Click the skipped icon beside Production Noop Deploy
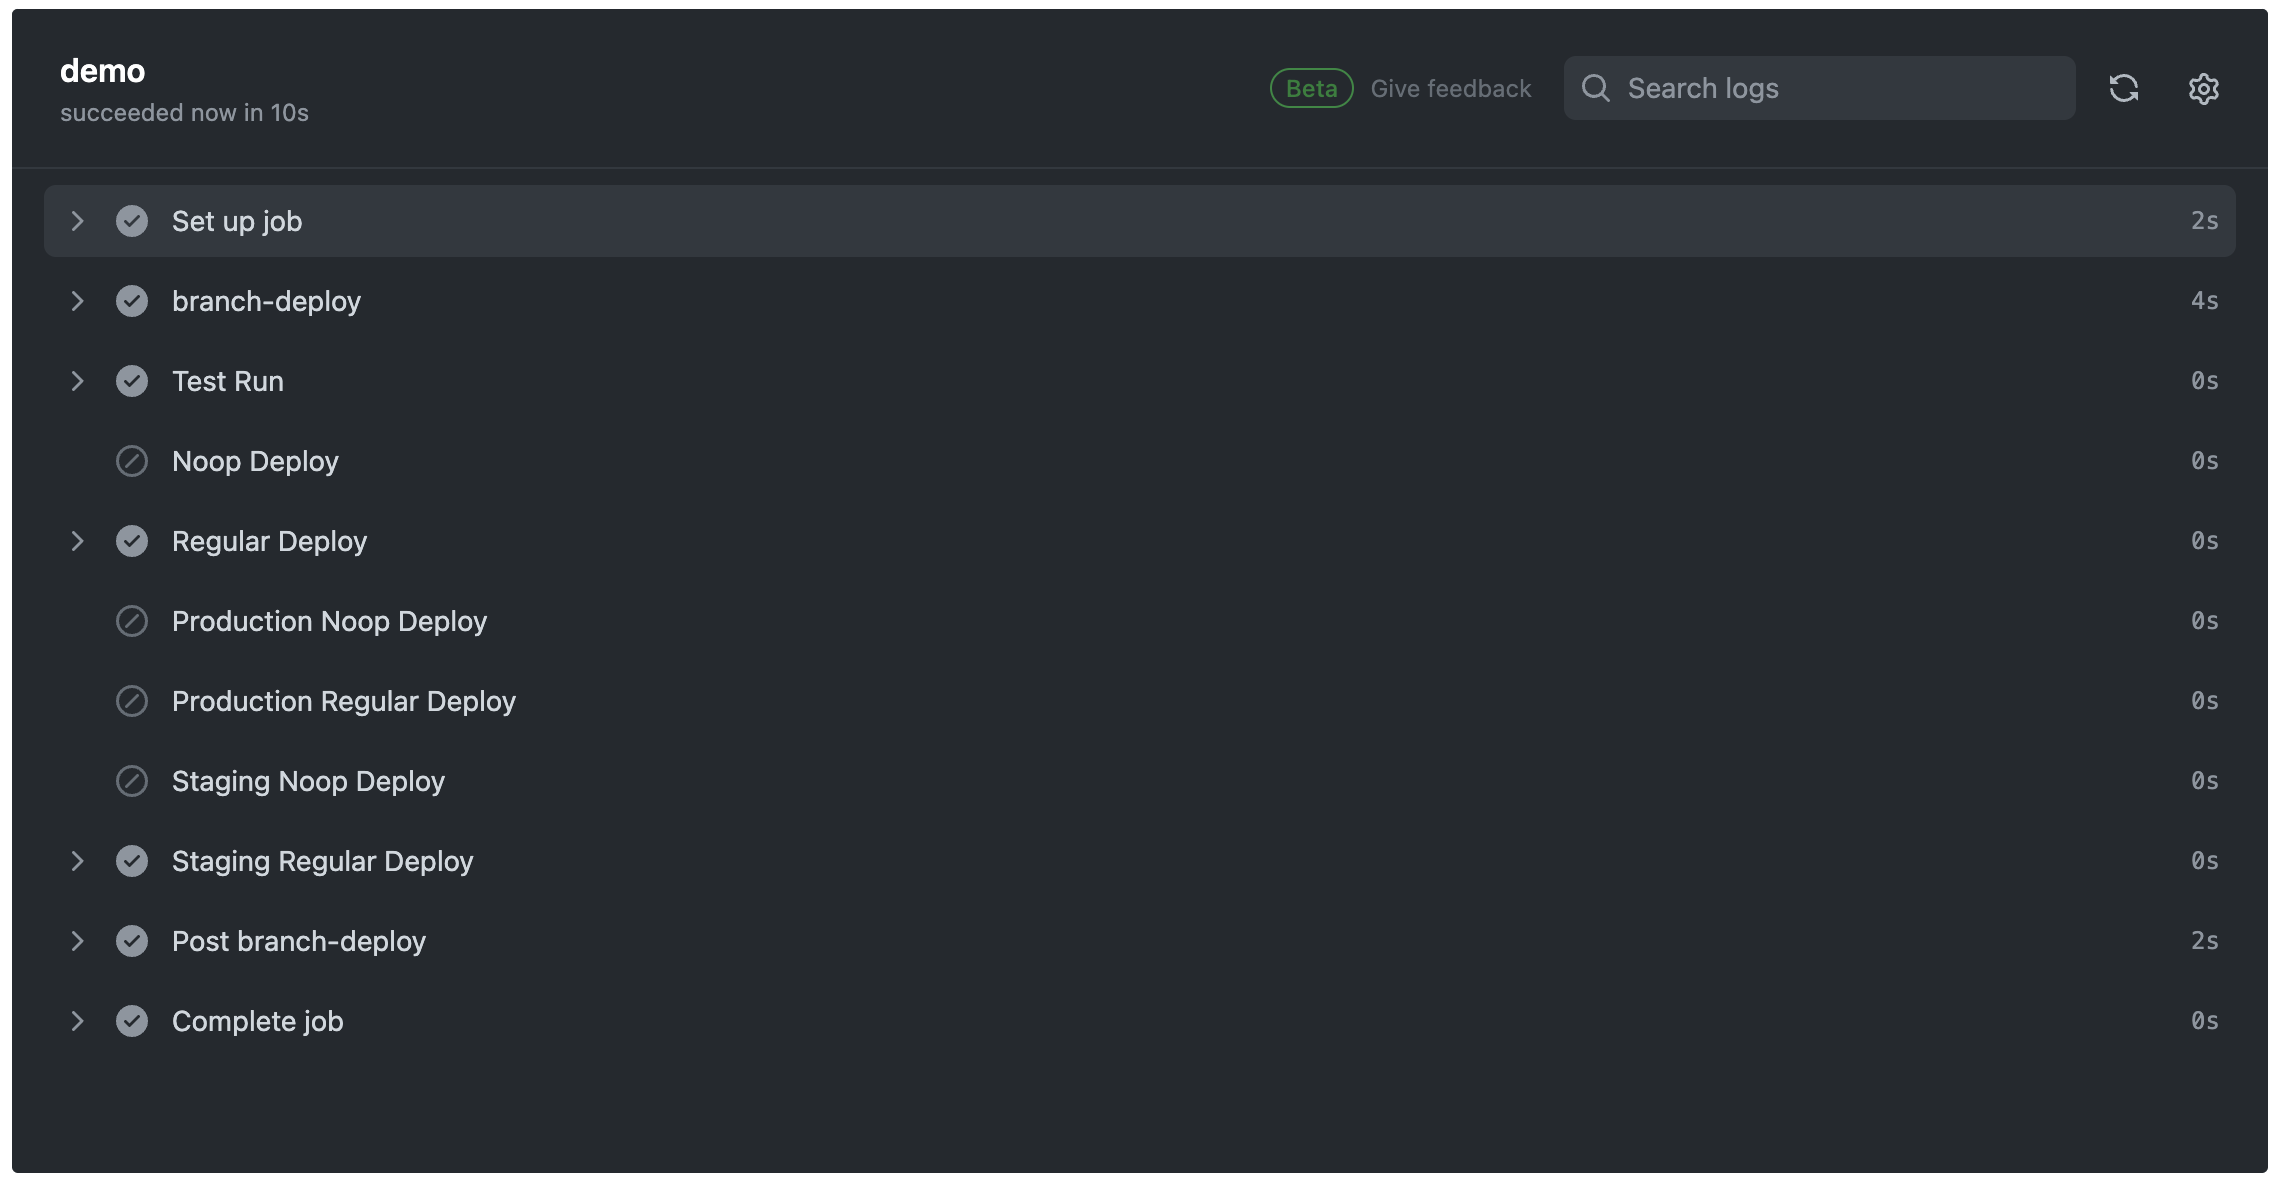This screenshot has width=2276, height=1182. (x=132, y=621)
